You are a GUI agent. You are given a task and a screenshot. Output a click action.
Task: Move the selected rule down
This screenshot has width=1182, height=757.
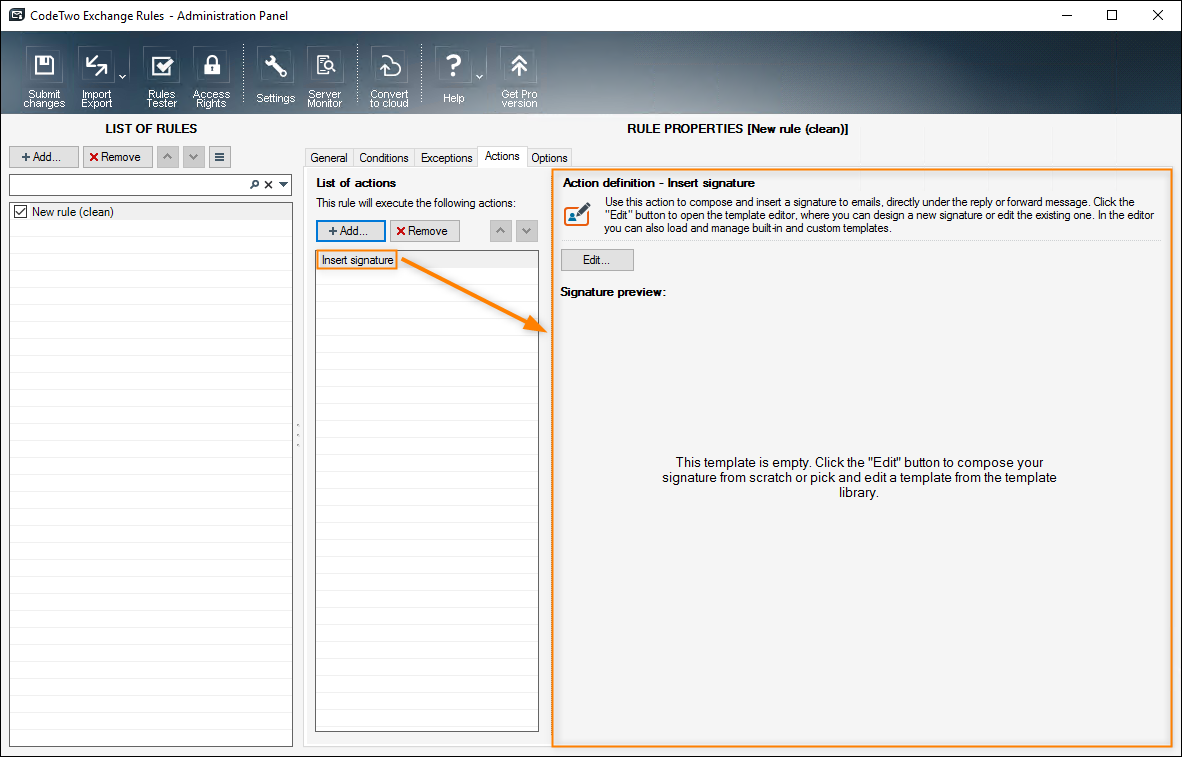[x=194, y=157]
